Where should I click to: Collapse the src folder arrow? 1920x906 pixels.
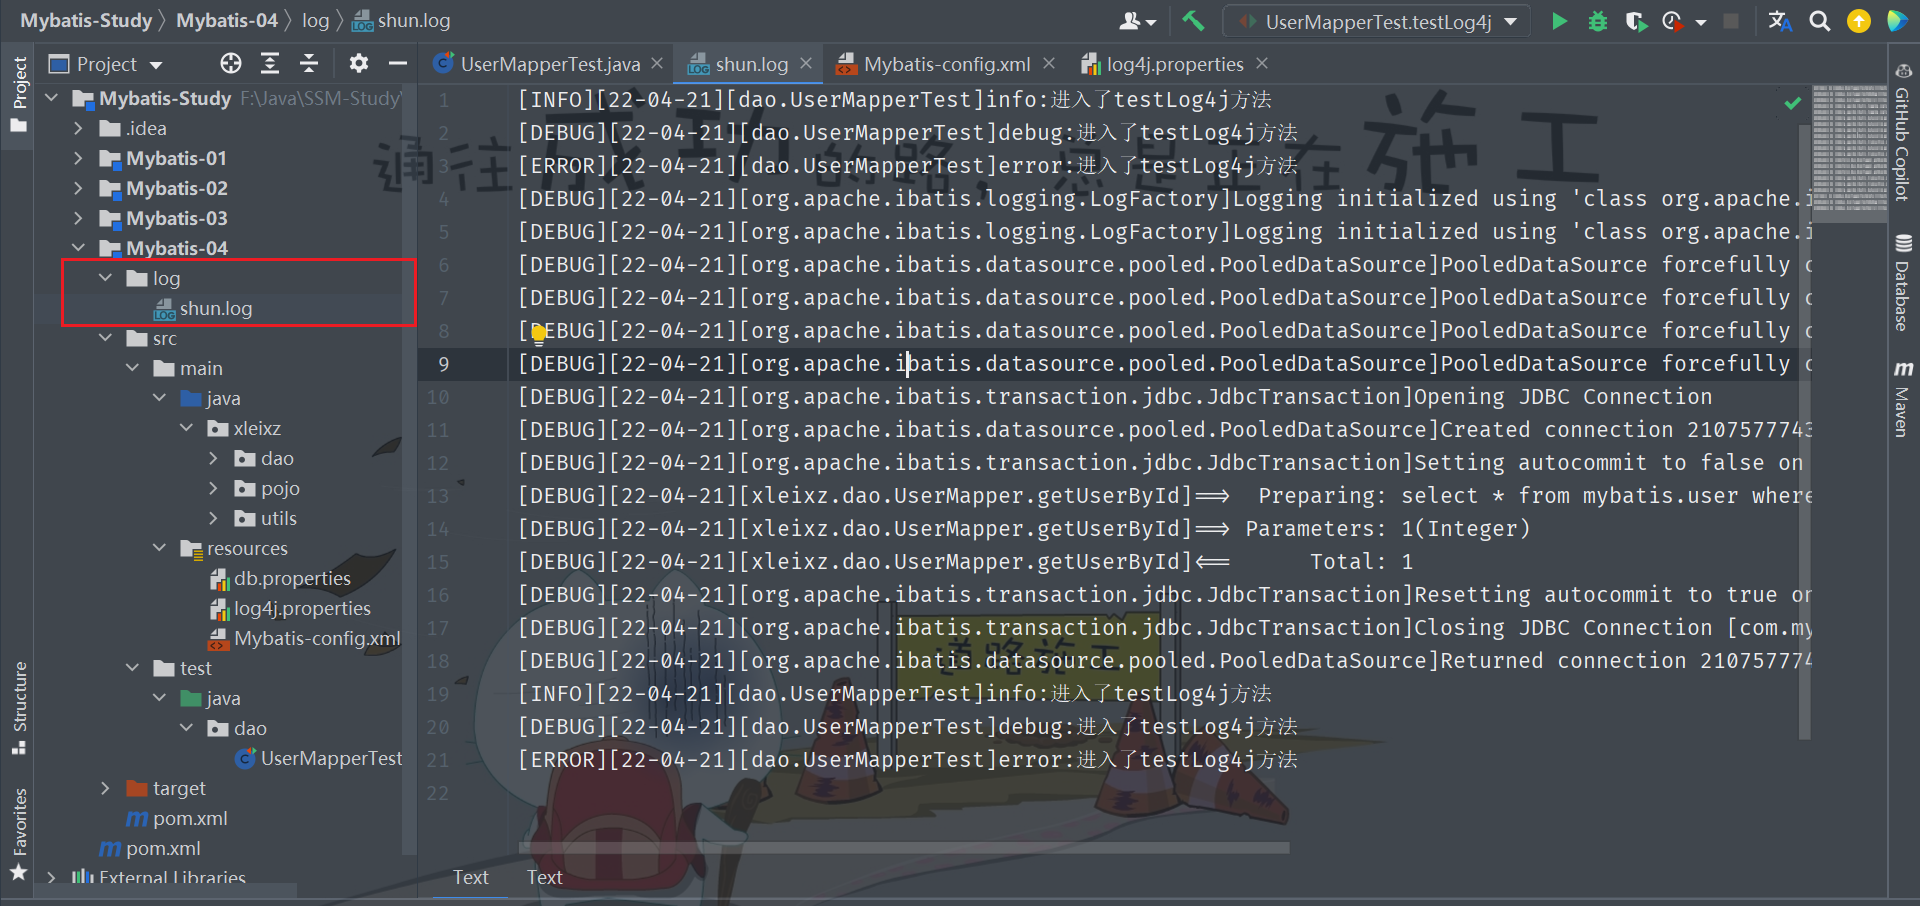click(x=106, y=338)
